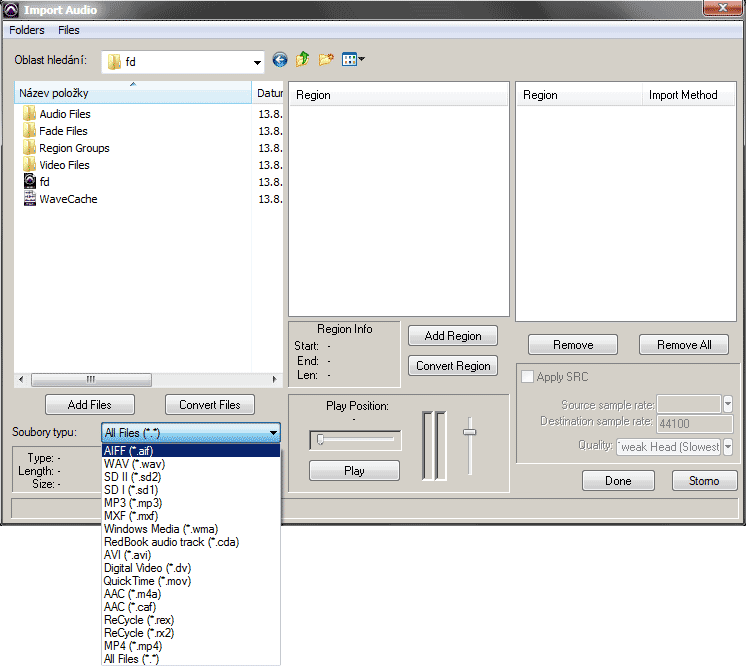The width and height of the screenshot is (746, 666).
Task: Choose AAC (*.m4a) file type
Action: point(191,594)
